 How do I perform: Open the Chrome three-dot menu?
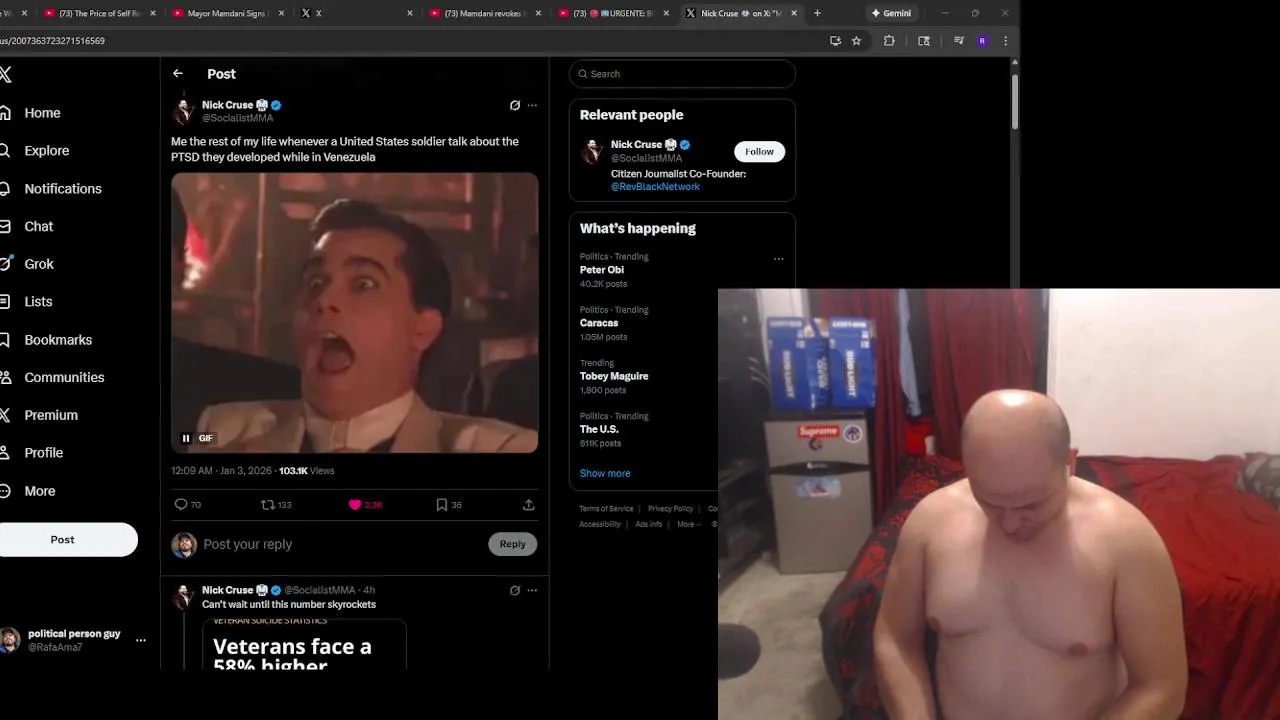pyautogui.click(x=1005, y=41)
